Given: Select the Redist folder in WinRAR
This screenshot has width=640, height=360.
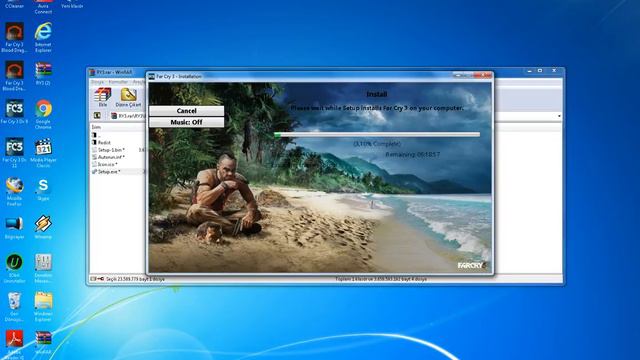Looking at the screenshot, I should (x=117, y=142).
